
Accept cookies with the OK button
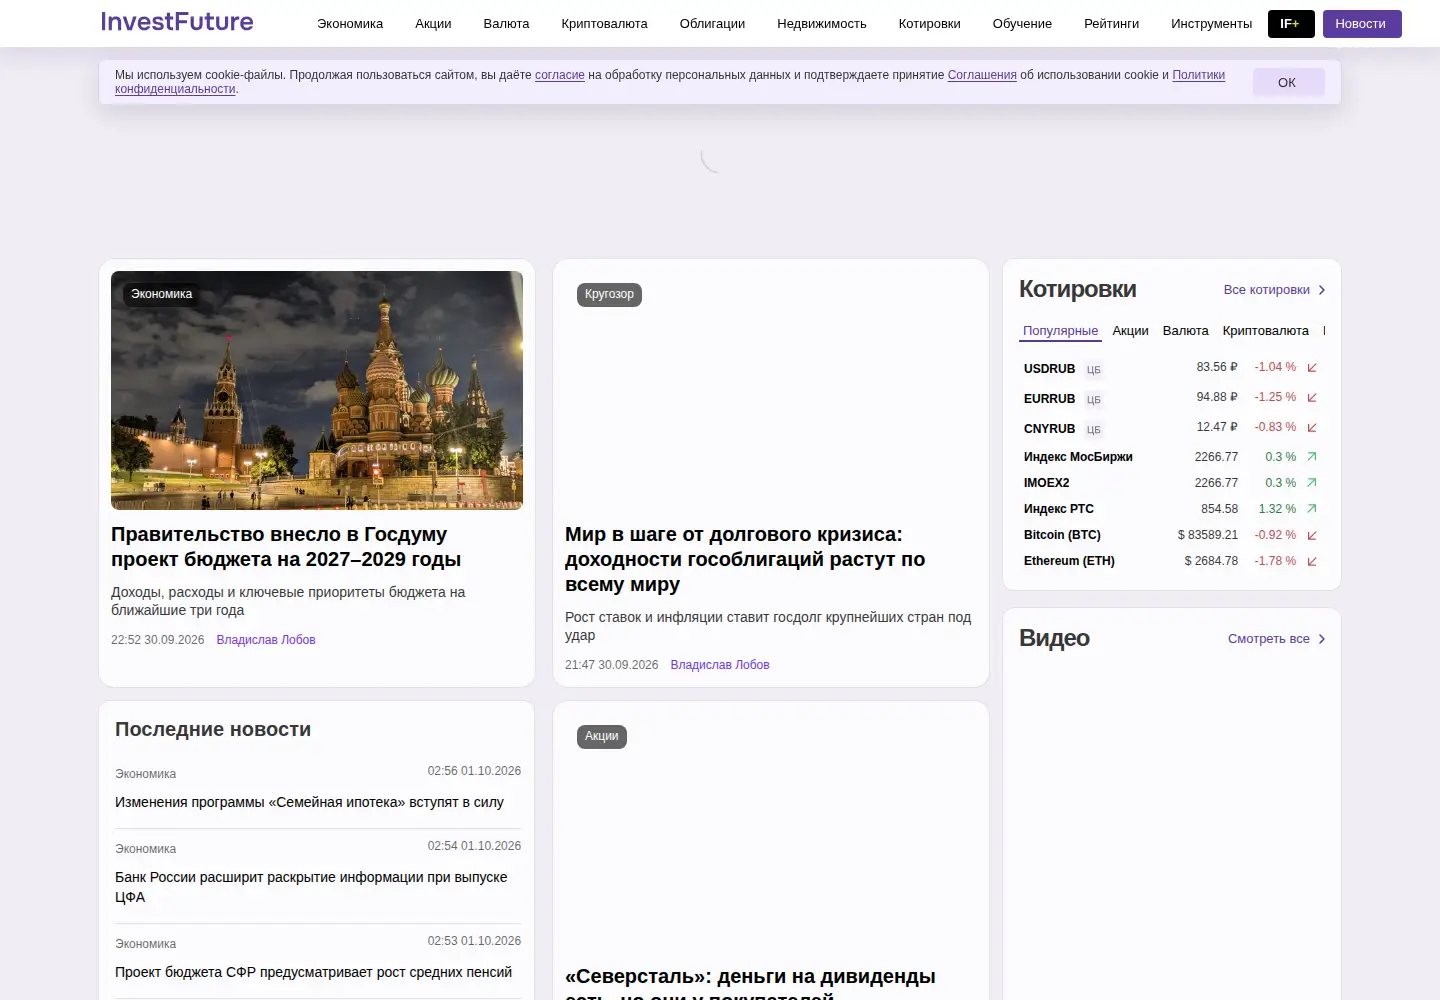click(1288, 82)
